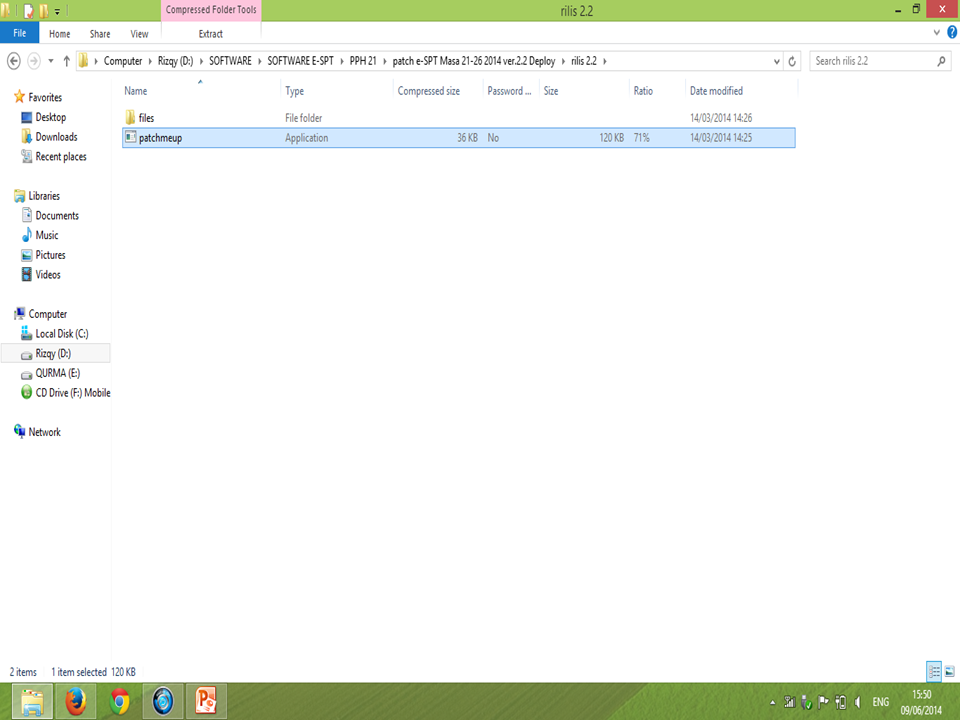The image size is (960, 720).
Task: Launch Firefox from the taskbar
Action: 76,702
